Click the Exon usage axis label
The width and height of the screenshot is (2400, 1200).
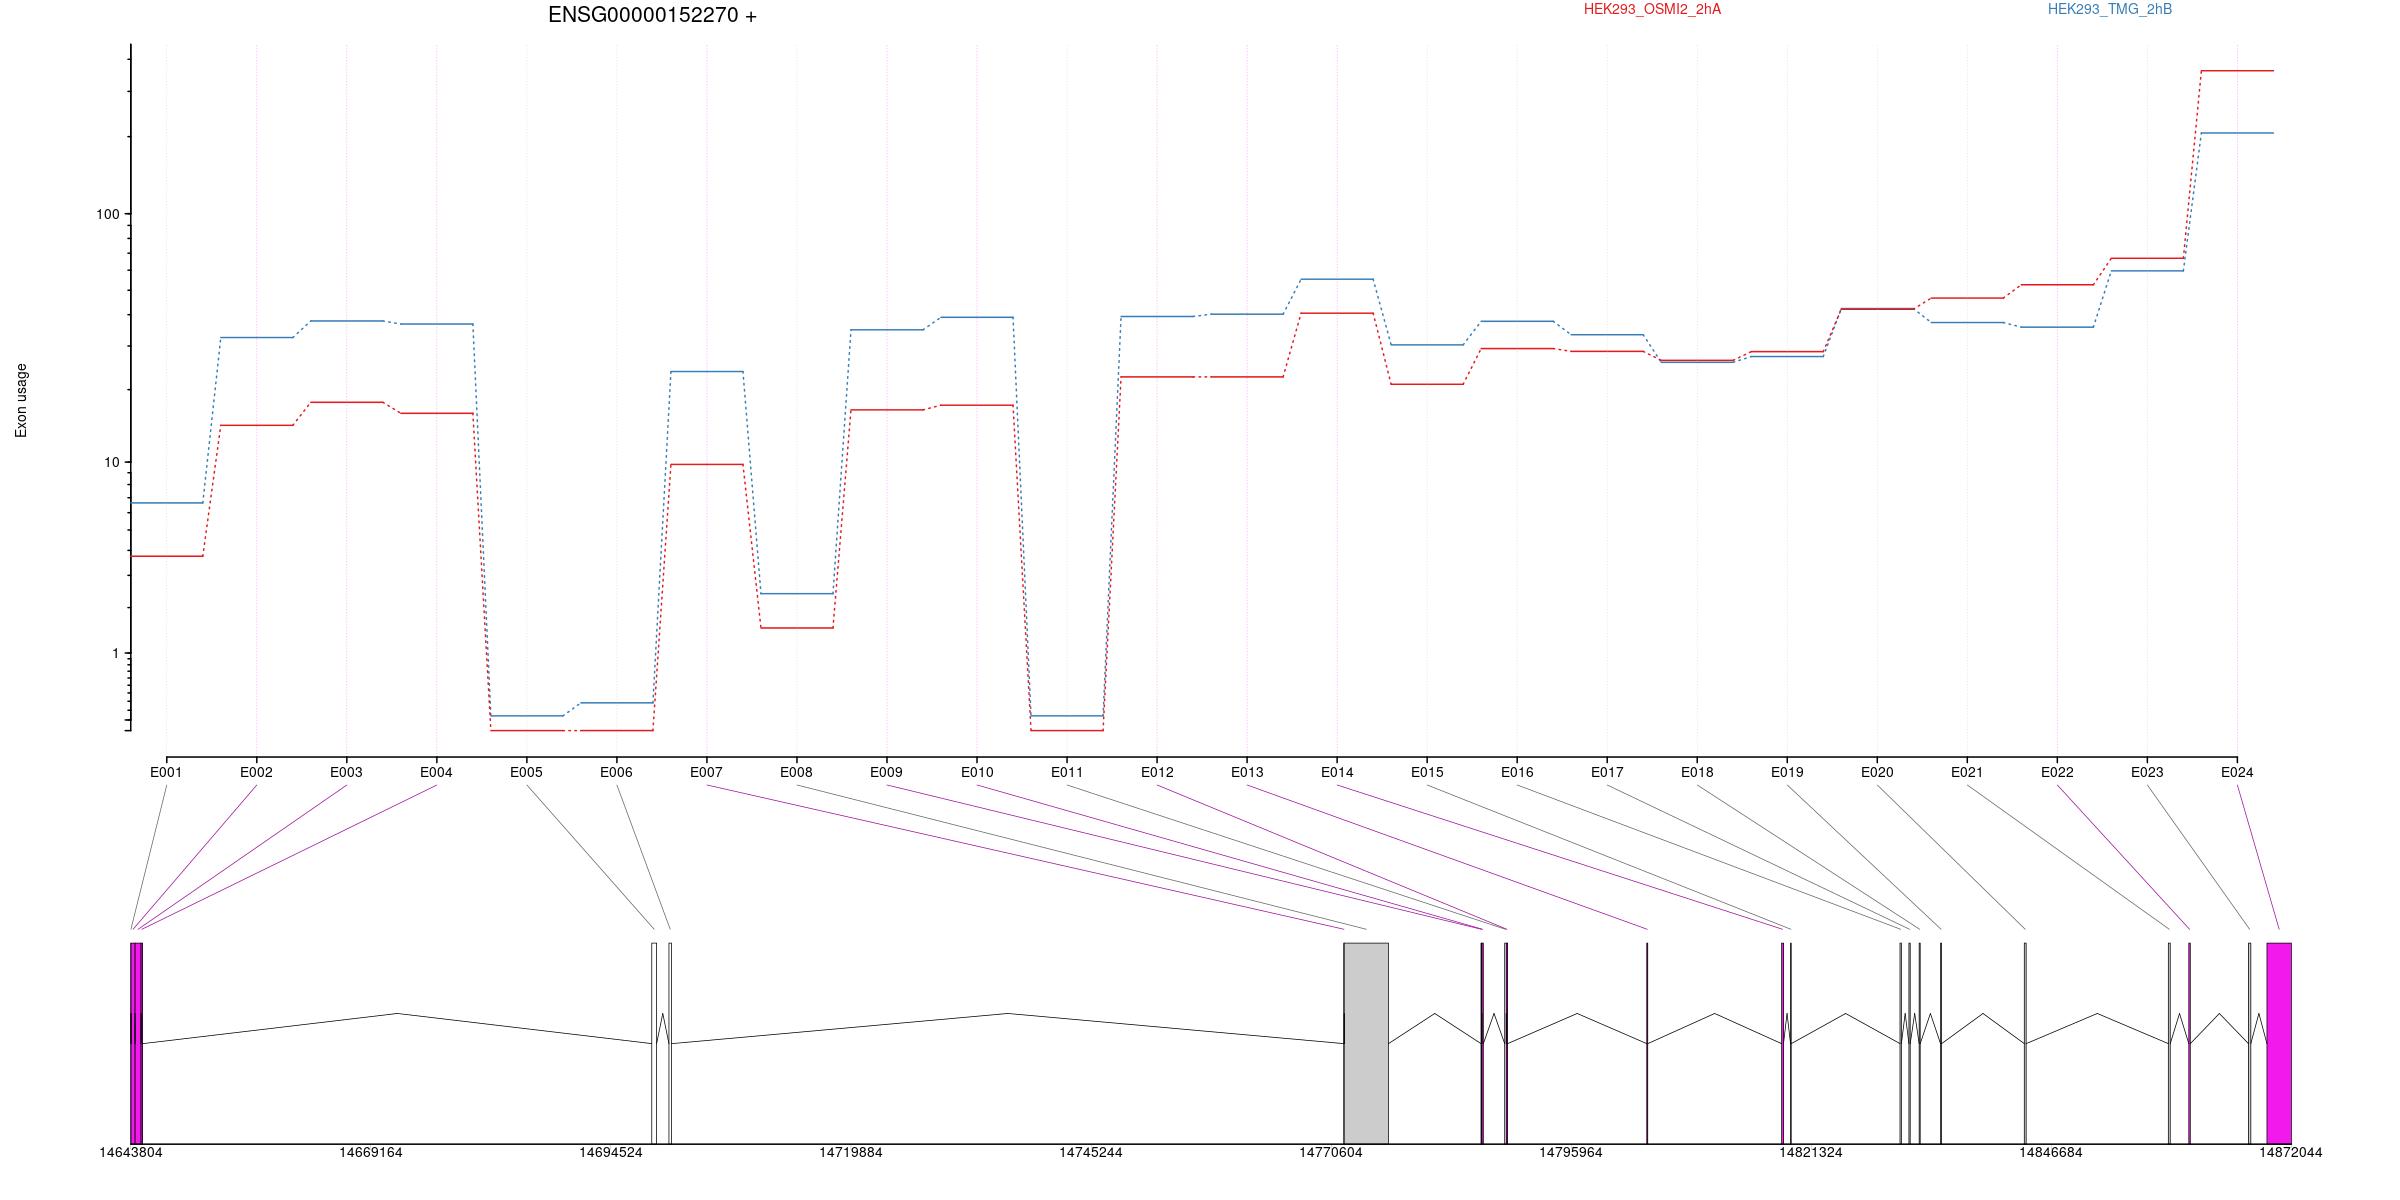click(21, 401)
